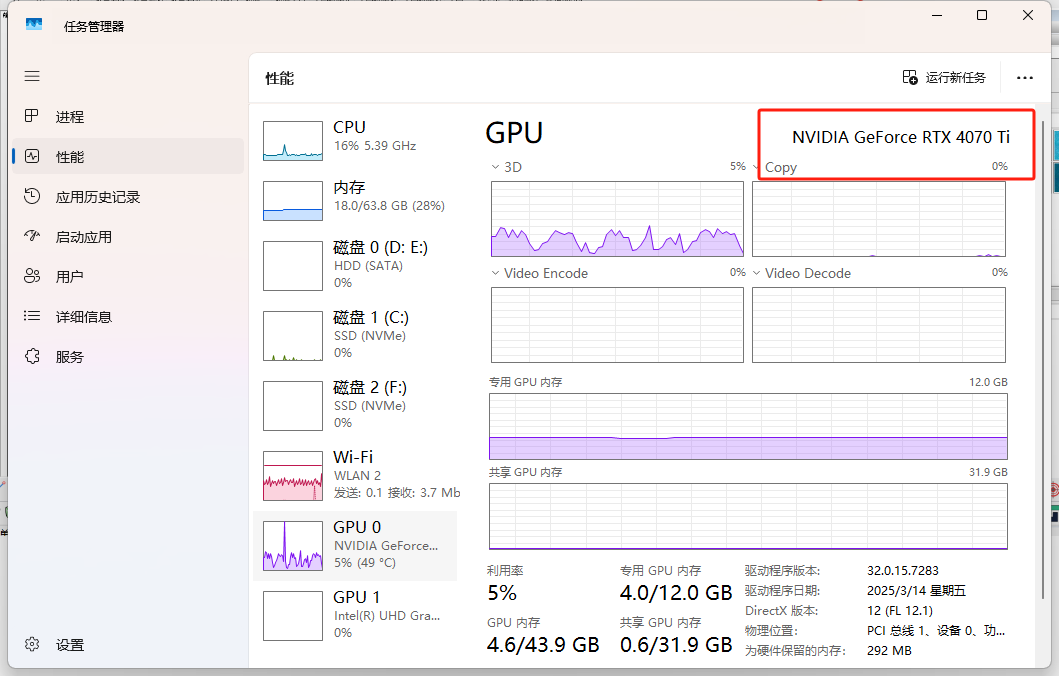Screen dimensions: 1059x676
Task: Select the CPU mini graph thumbnail
Action: pyautogui.click(x=293, y=141)
